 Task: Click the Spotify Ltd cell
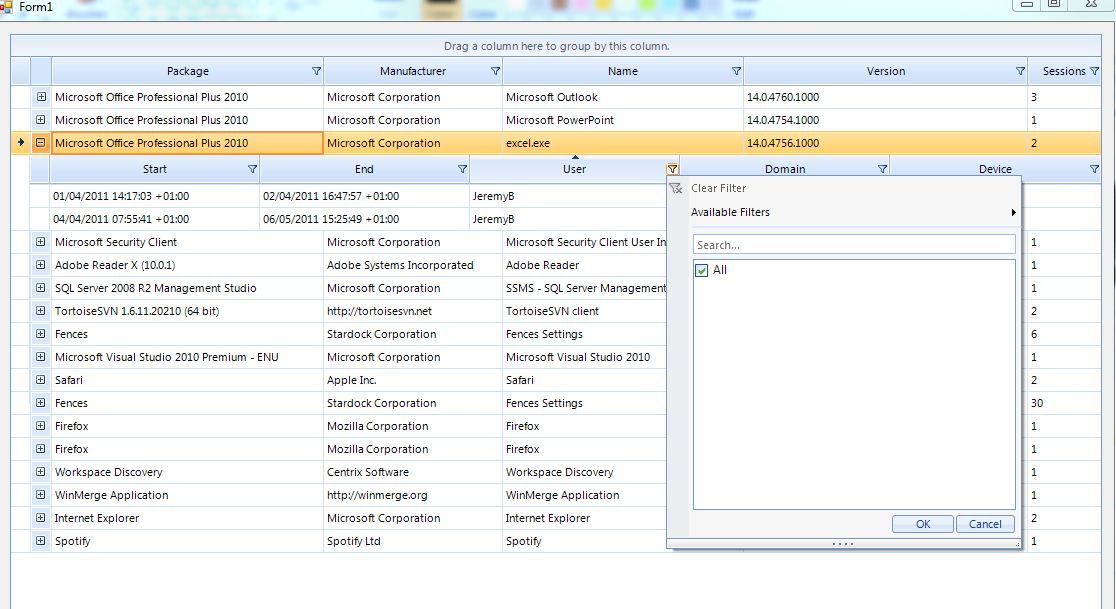(x=413, y=541)
